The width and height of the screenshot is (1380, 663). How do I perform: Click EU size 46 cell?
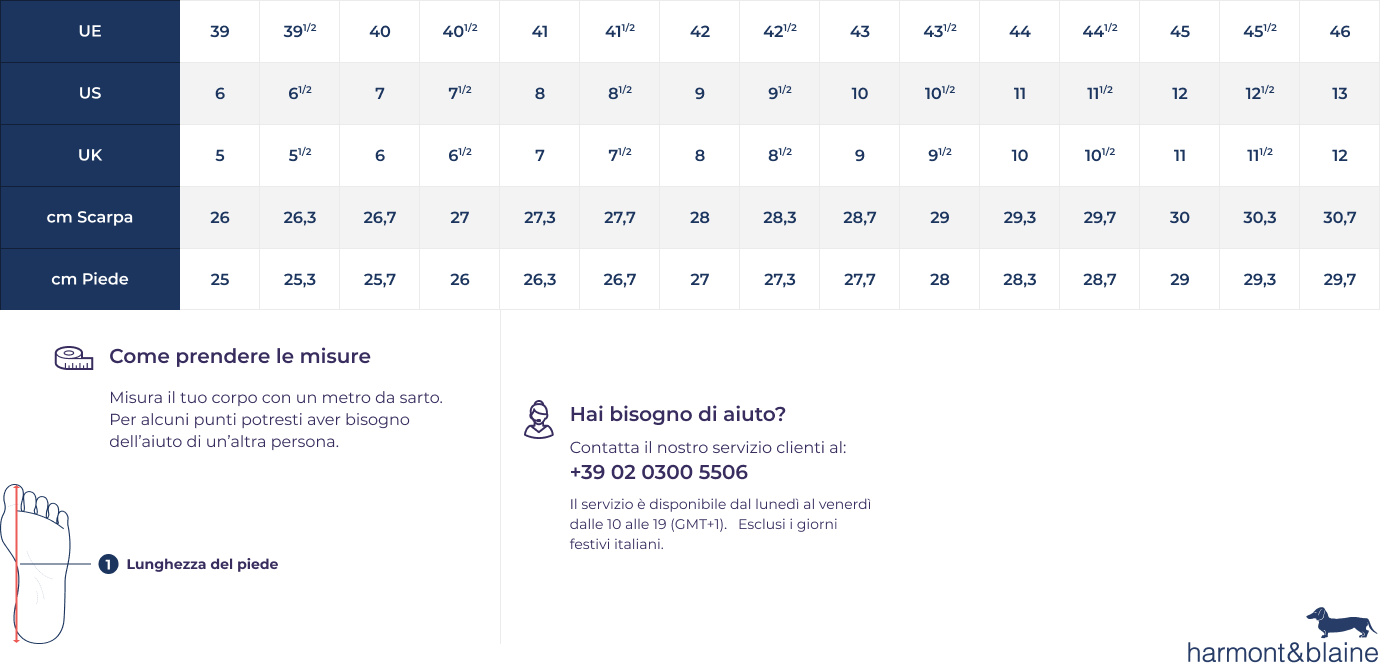1340,31
